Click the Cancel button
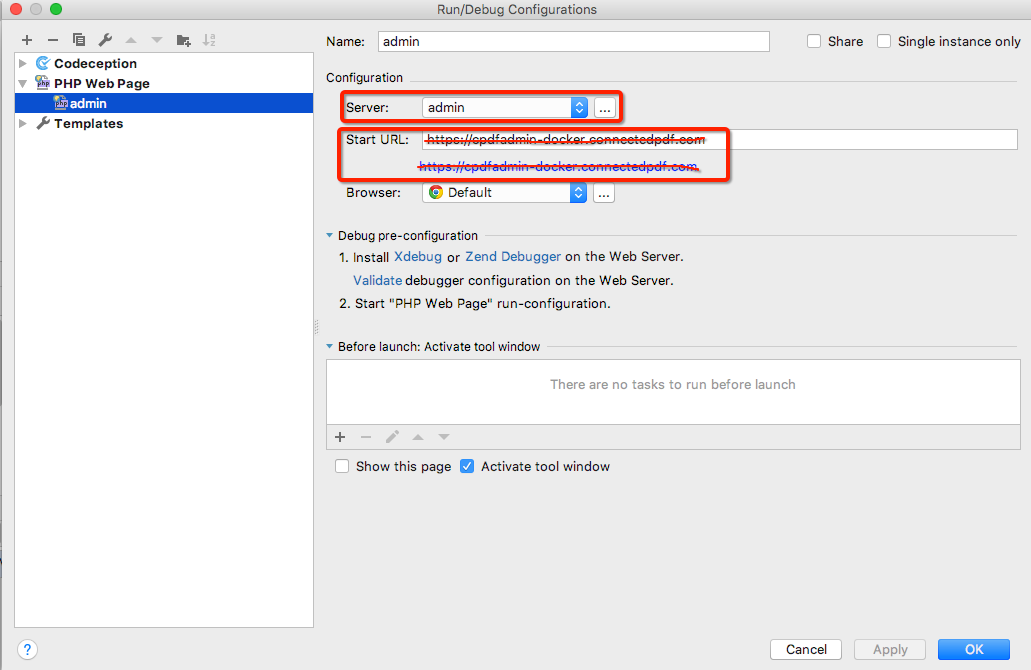 806,650
